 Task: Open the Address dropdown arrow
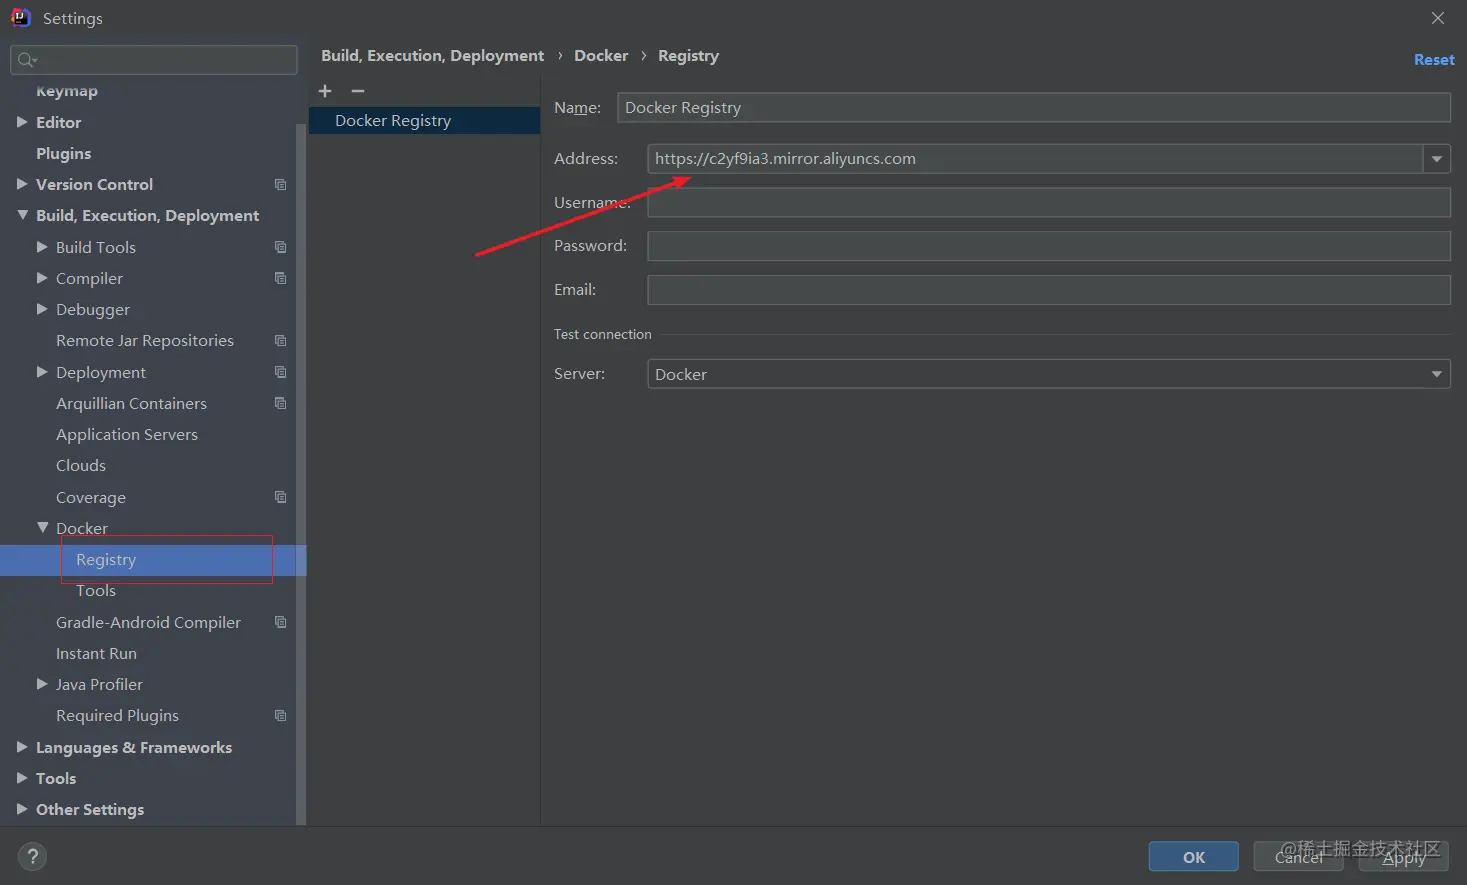pos(1437,159)
